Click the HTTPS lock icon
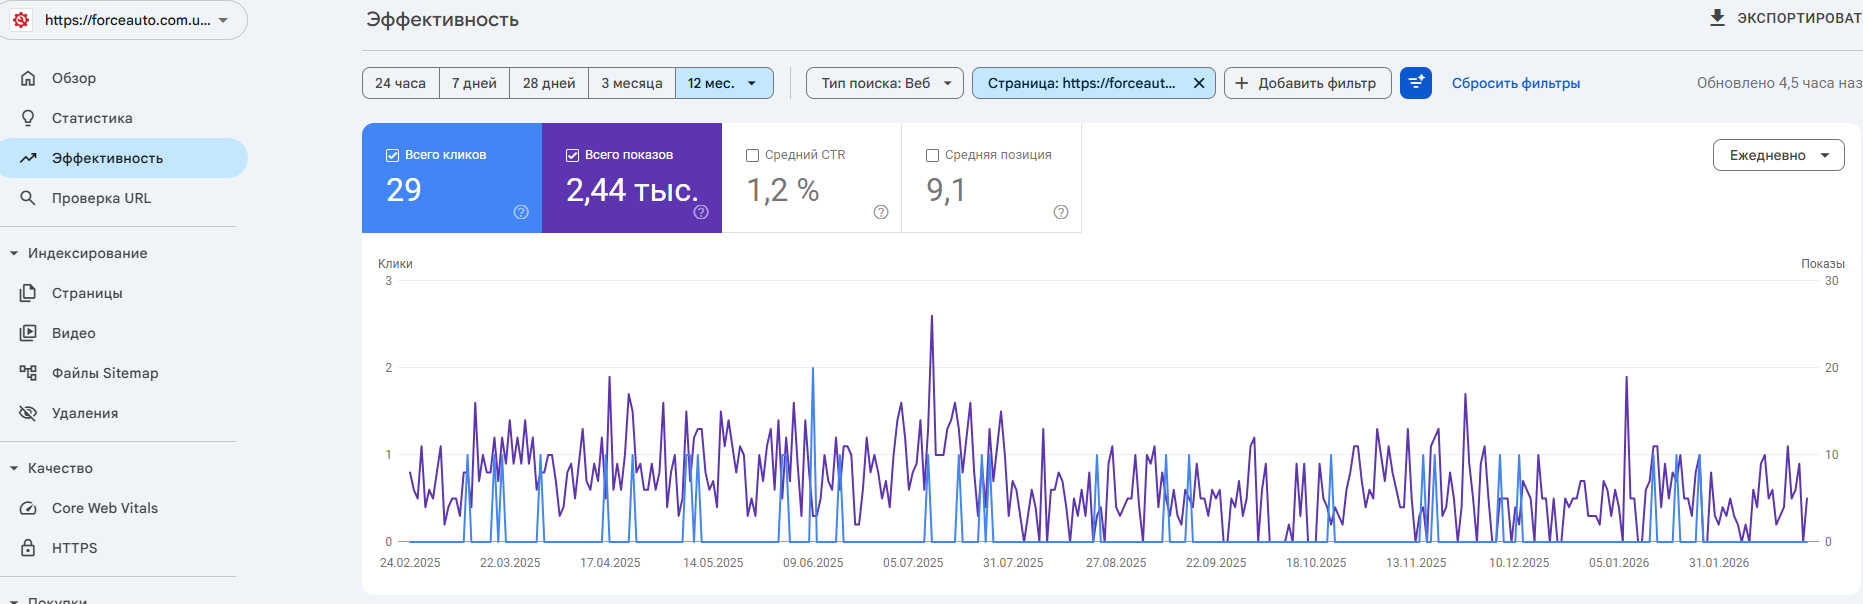Image resolution: width=1863 pixels, height=604 pixels. coord(28,548)
